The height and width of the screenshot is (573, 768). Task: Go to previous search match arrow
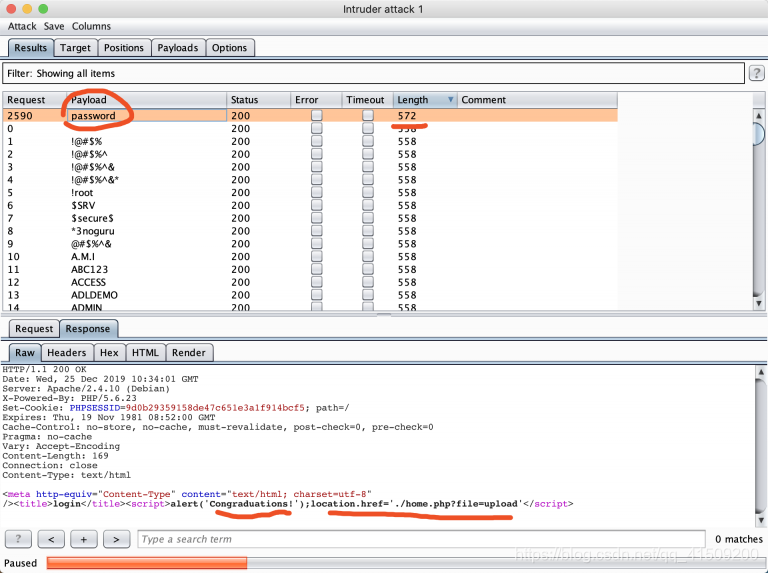pos(51,539)
